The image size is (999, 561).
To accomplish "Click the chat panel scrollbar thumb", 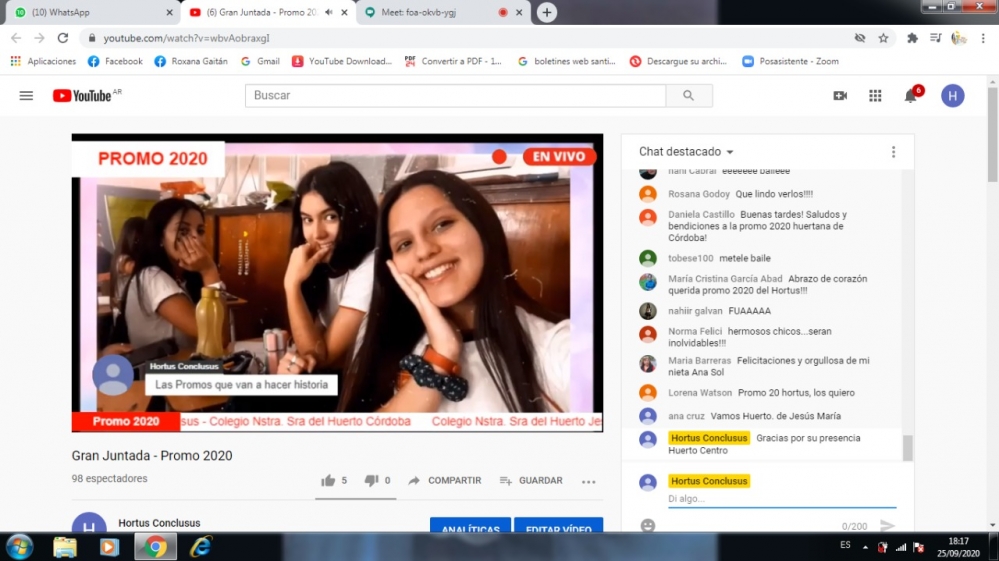I will 907,448.
